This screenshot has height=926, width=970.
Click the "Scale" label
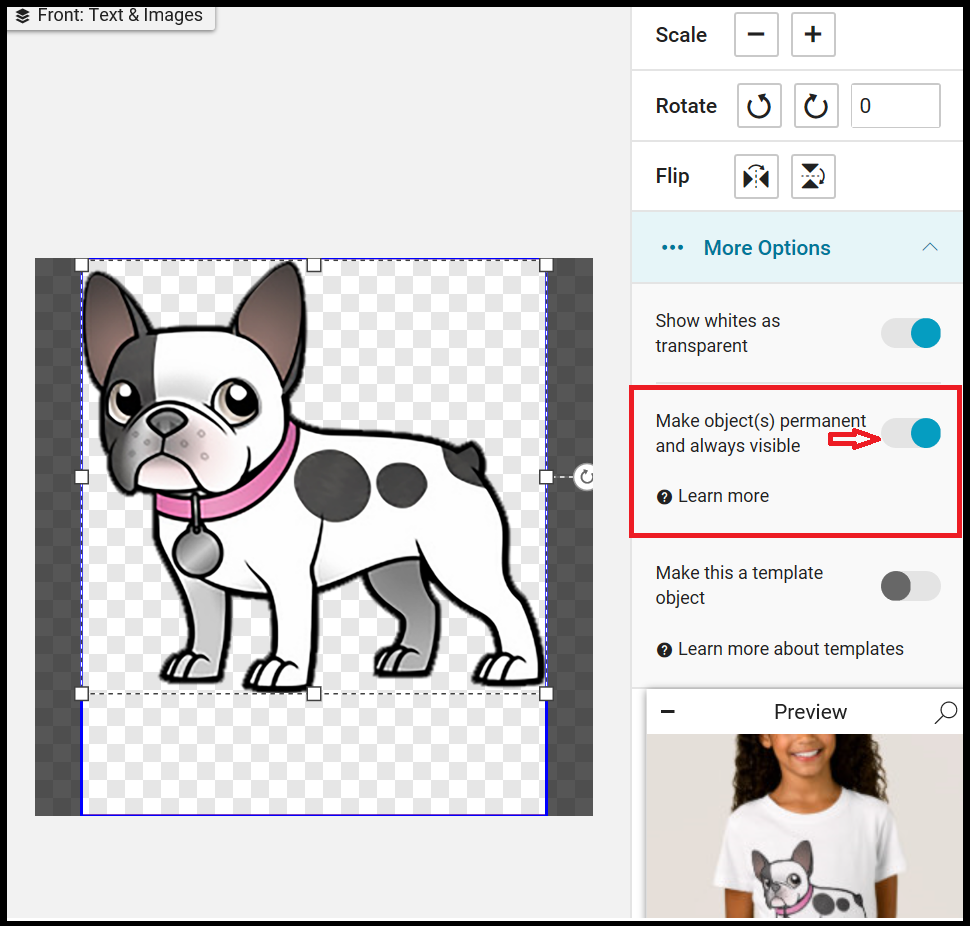[681, 35]
